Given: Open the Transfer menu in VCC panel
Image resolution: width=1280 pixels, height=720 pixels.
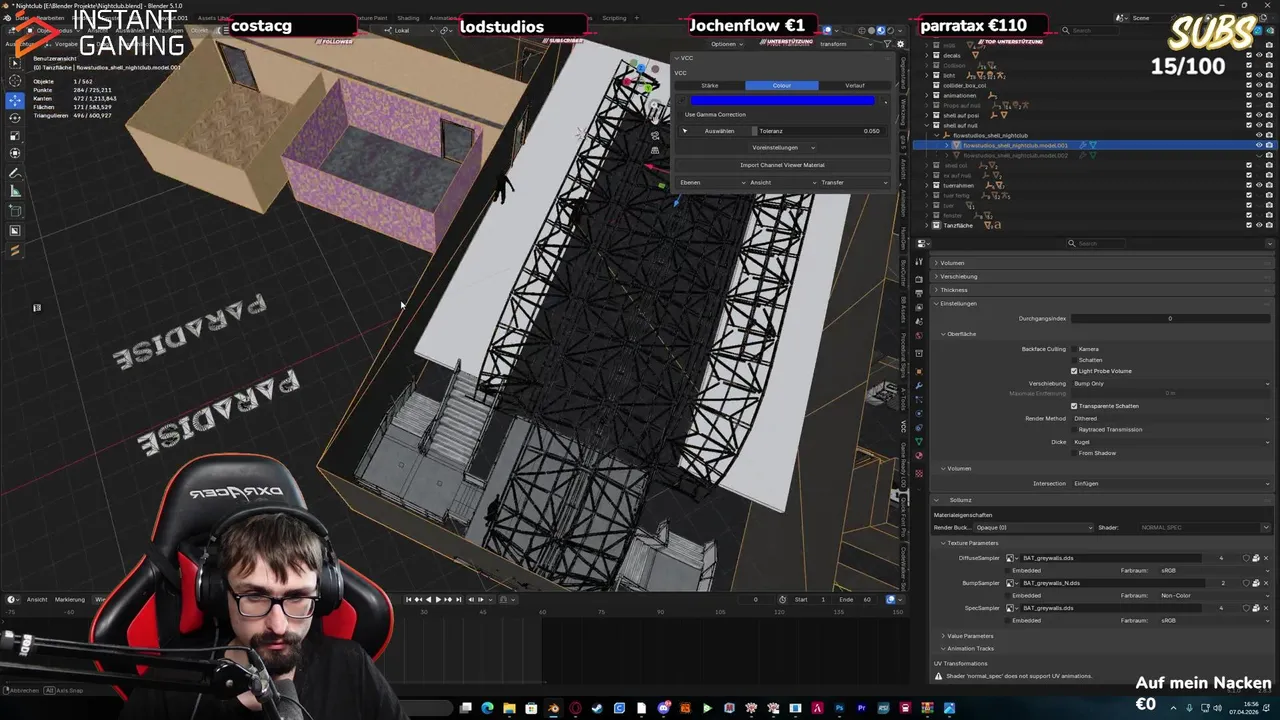Looking at the screenshot, I should [x=854, y=182].
